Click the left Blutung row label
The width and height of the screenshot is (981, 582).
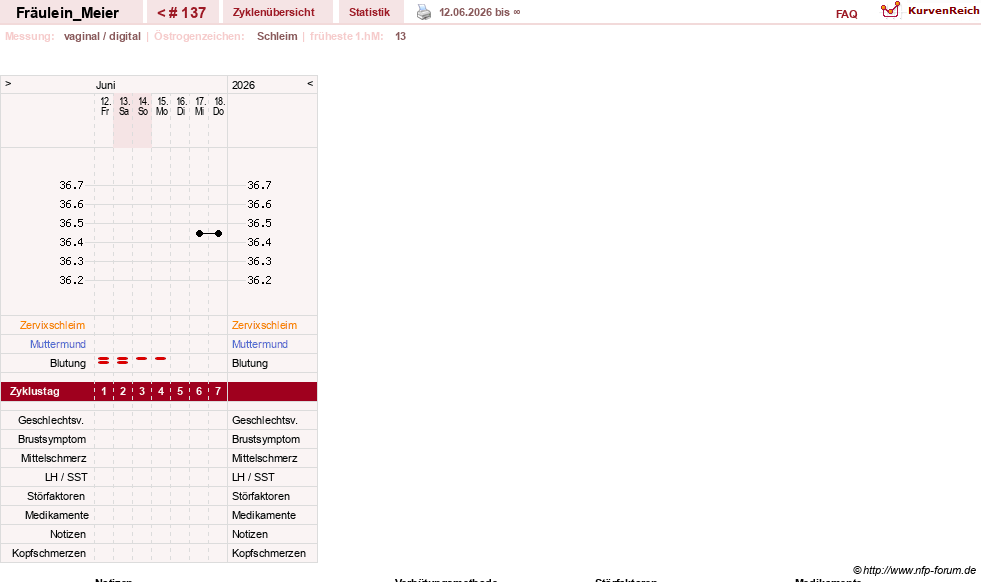point(68,363)
